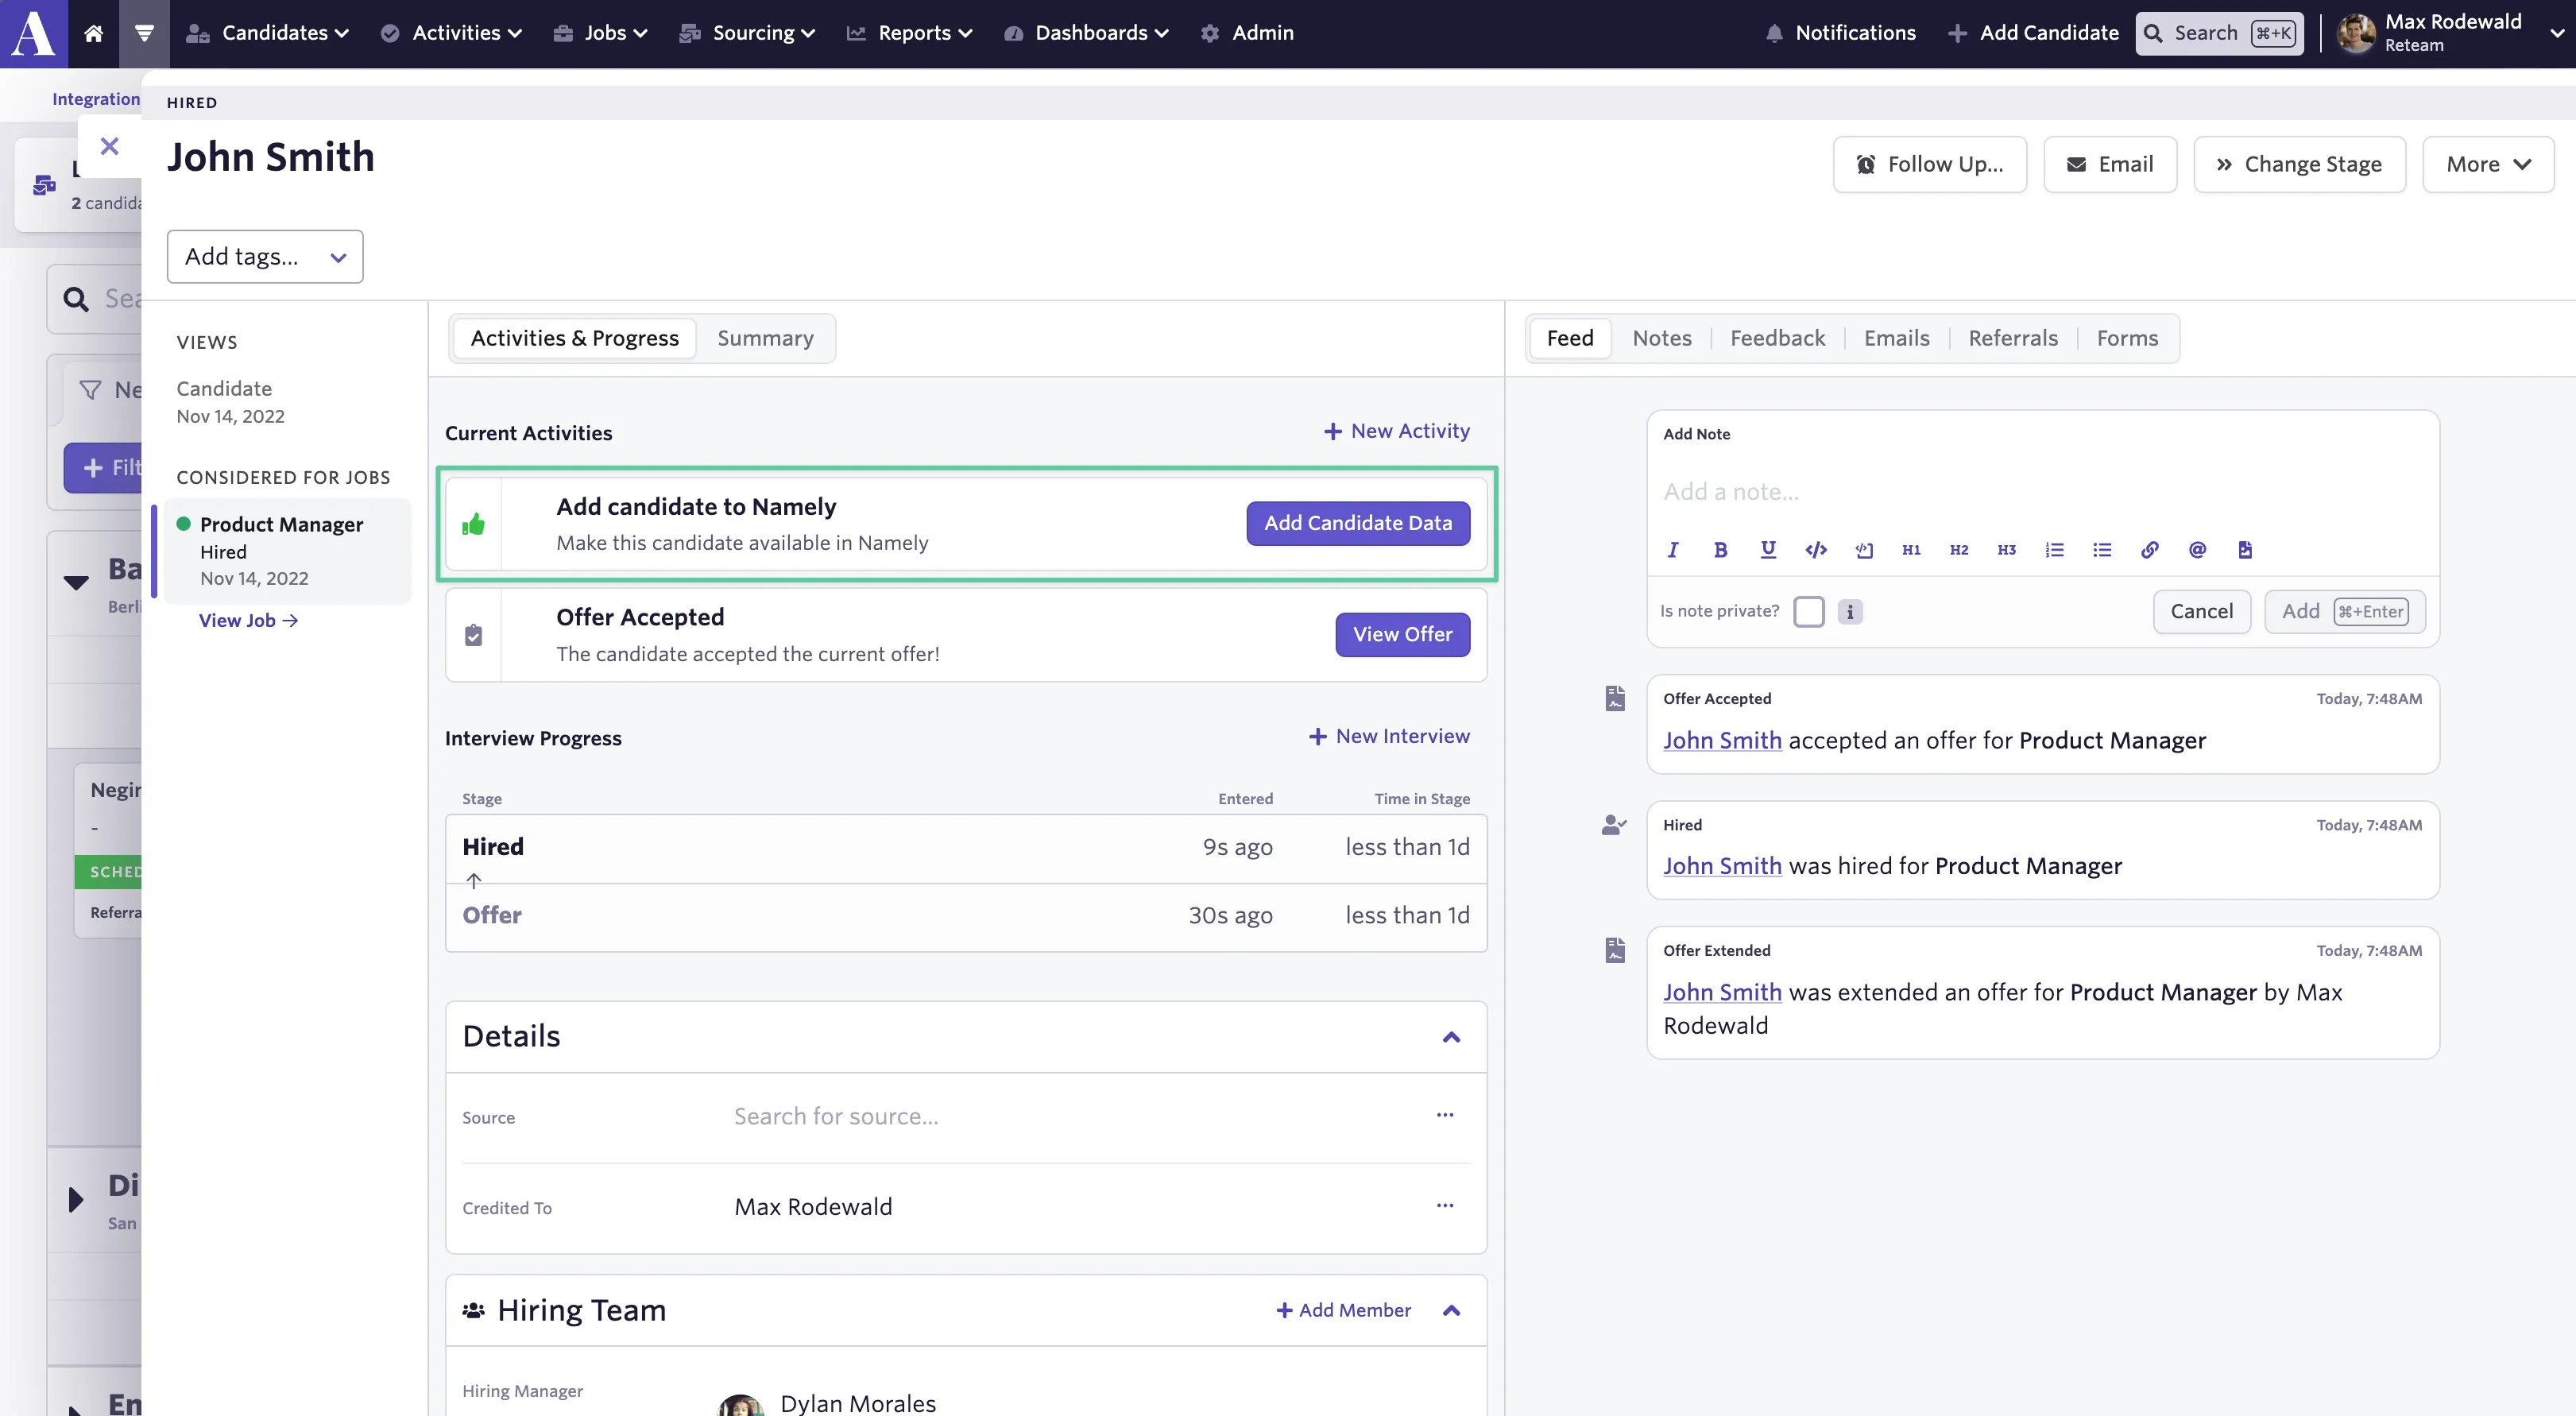The image size is (2576, 1416).
Task: Collapse the Hiring Team section
Action: click(1451, 1310)
